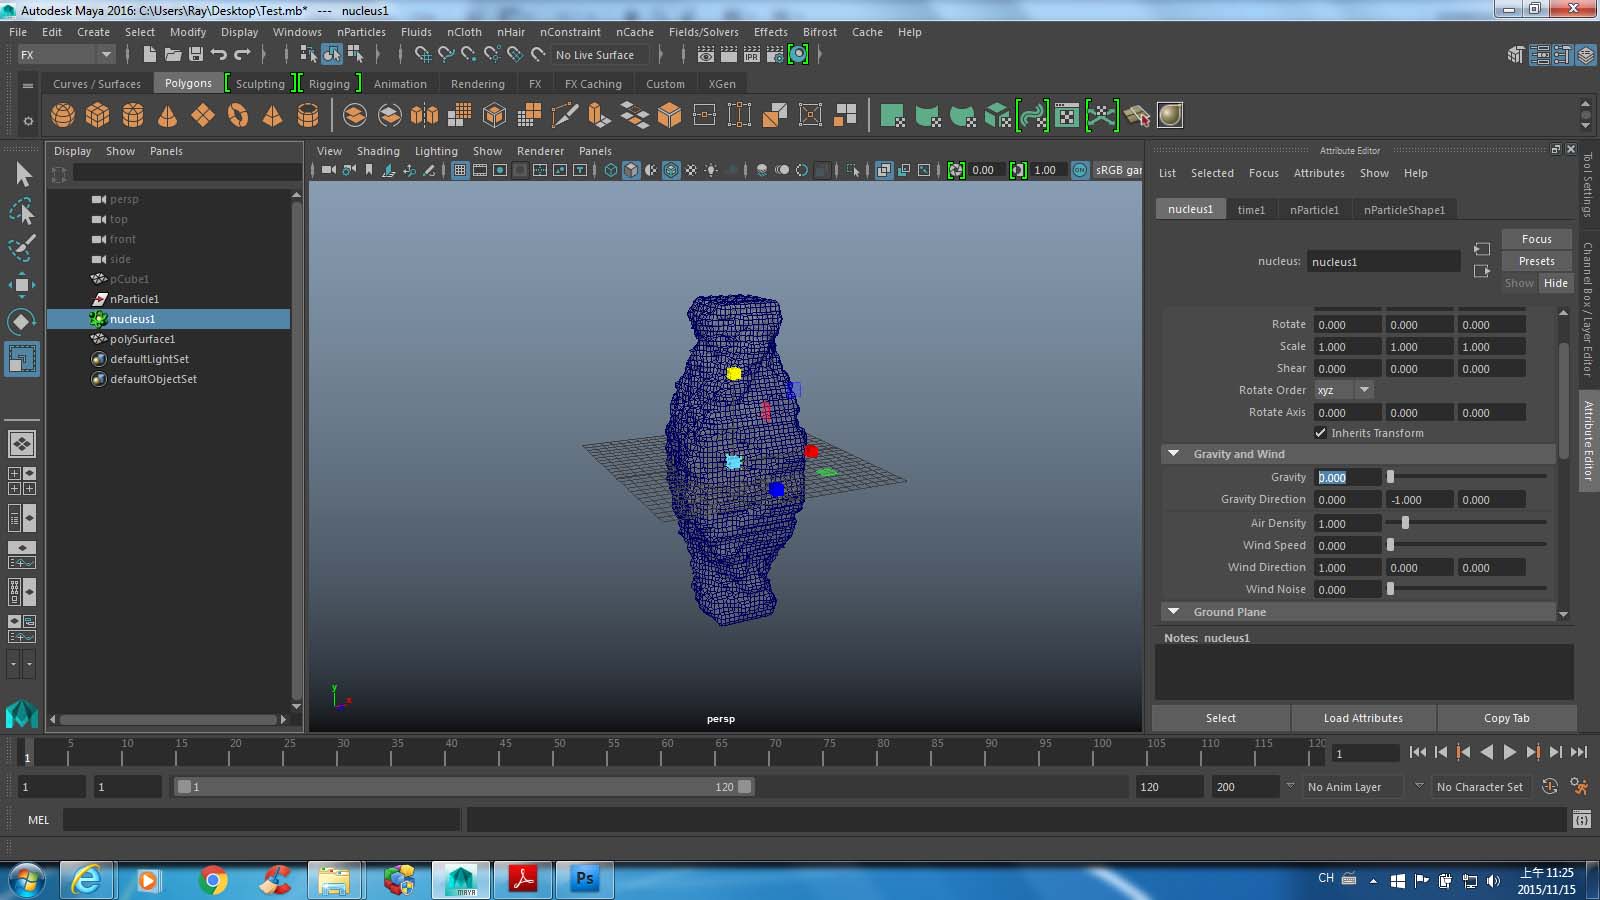The height and width of the screenshot is (900, 1600).
Task: Create a polygon sphere from the Polygons shelf
Action: point(62,115)
